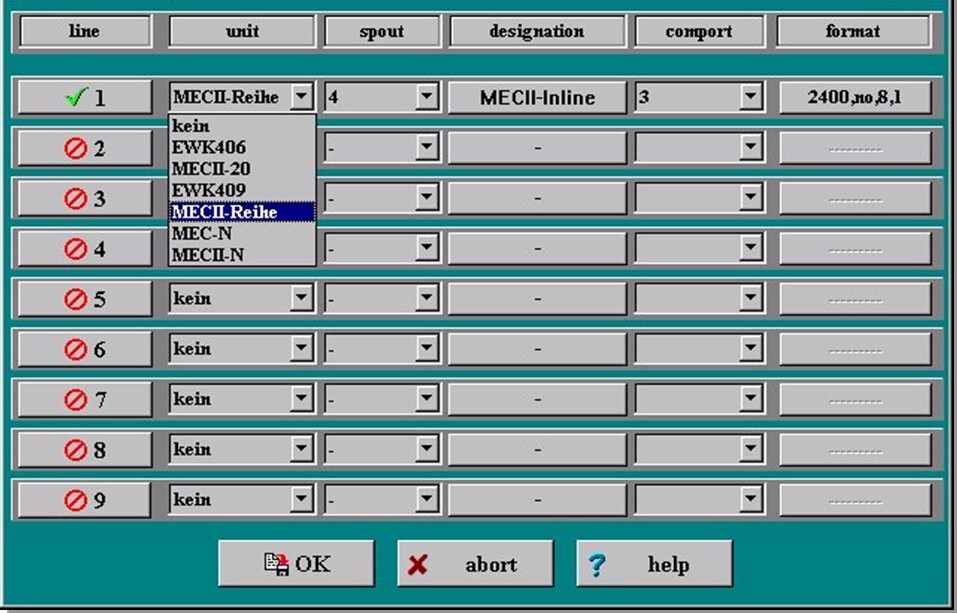
Task: Open the line 5 comport dropdown
Action: tap(750, 298)
